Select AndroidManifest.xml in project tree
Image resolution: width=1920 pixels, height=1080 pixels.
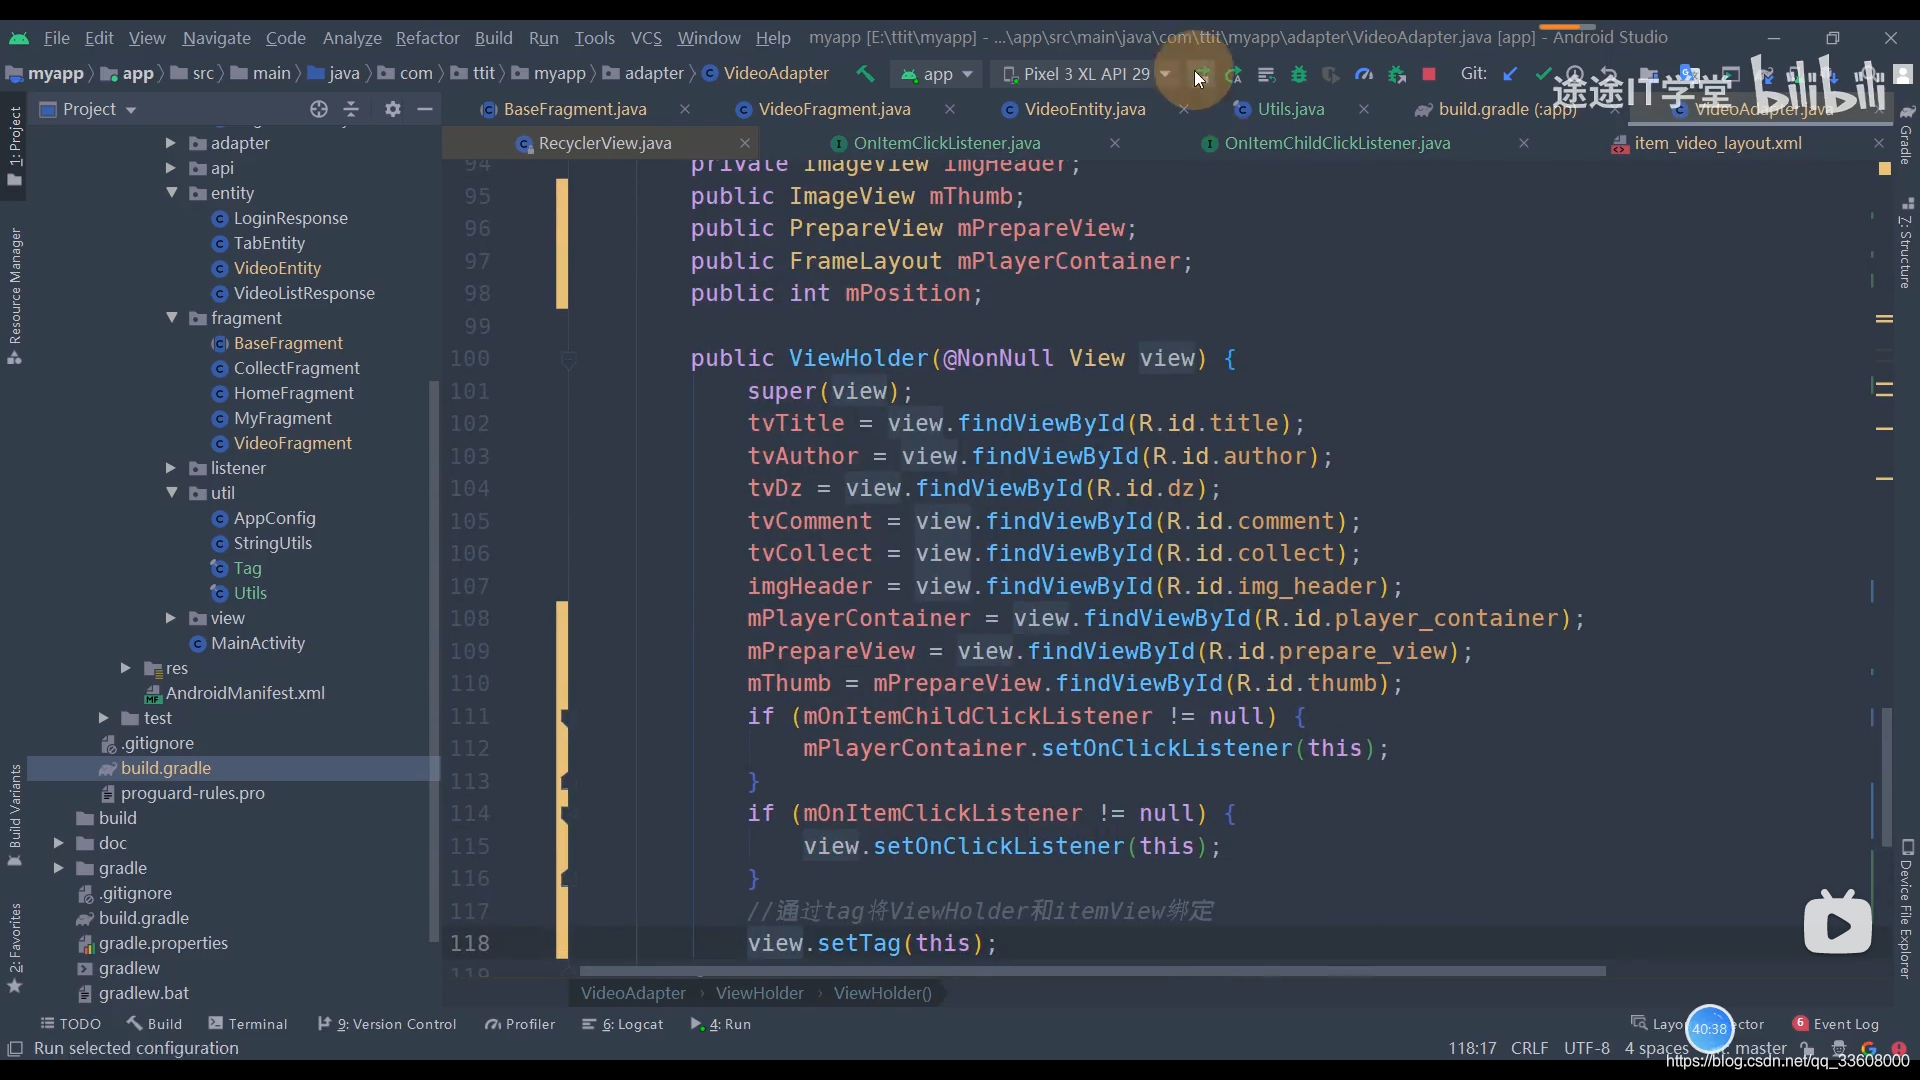click(245, 693)
